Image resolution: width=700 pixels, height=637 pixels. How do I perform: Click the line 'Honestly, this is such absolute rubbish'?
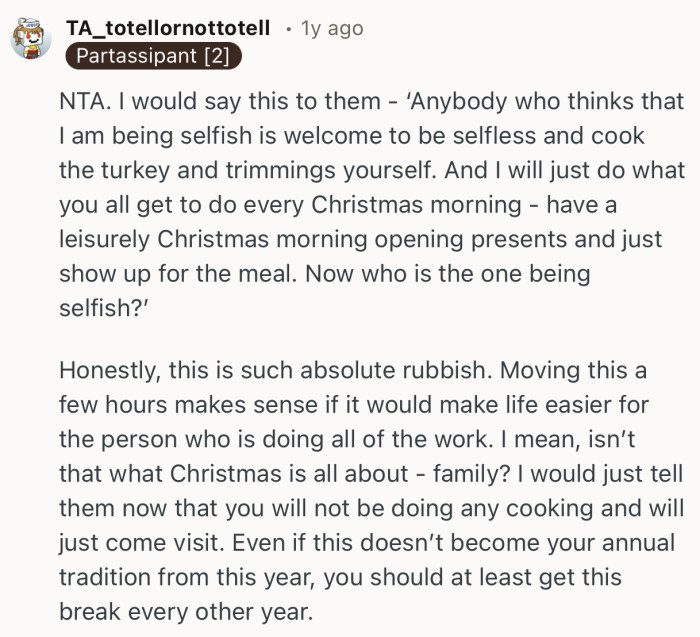352,372
